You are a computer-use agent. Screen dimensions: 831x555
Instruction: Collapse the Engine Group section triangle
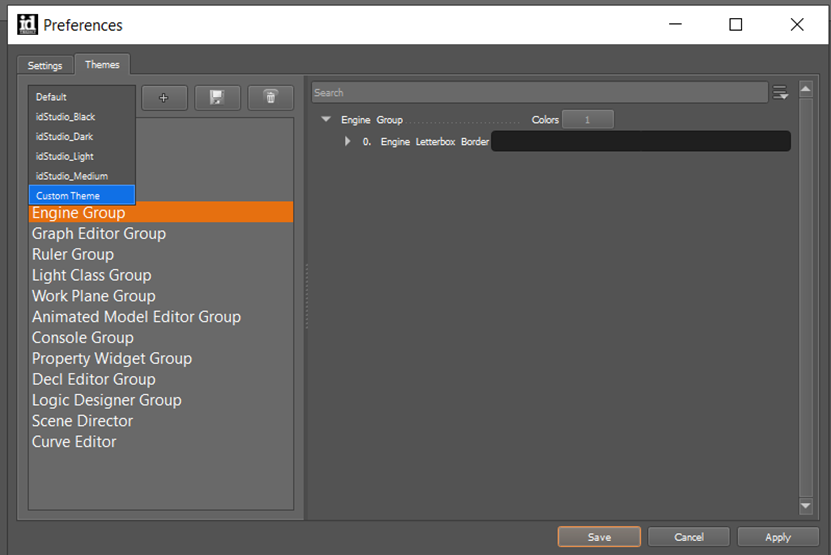click(x=326, y=119)
